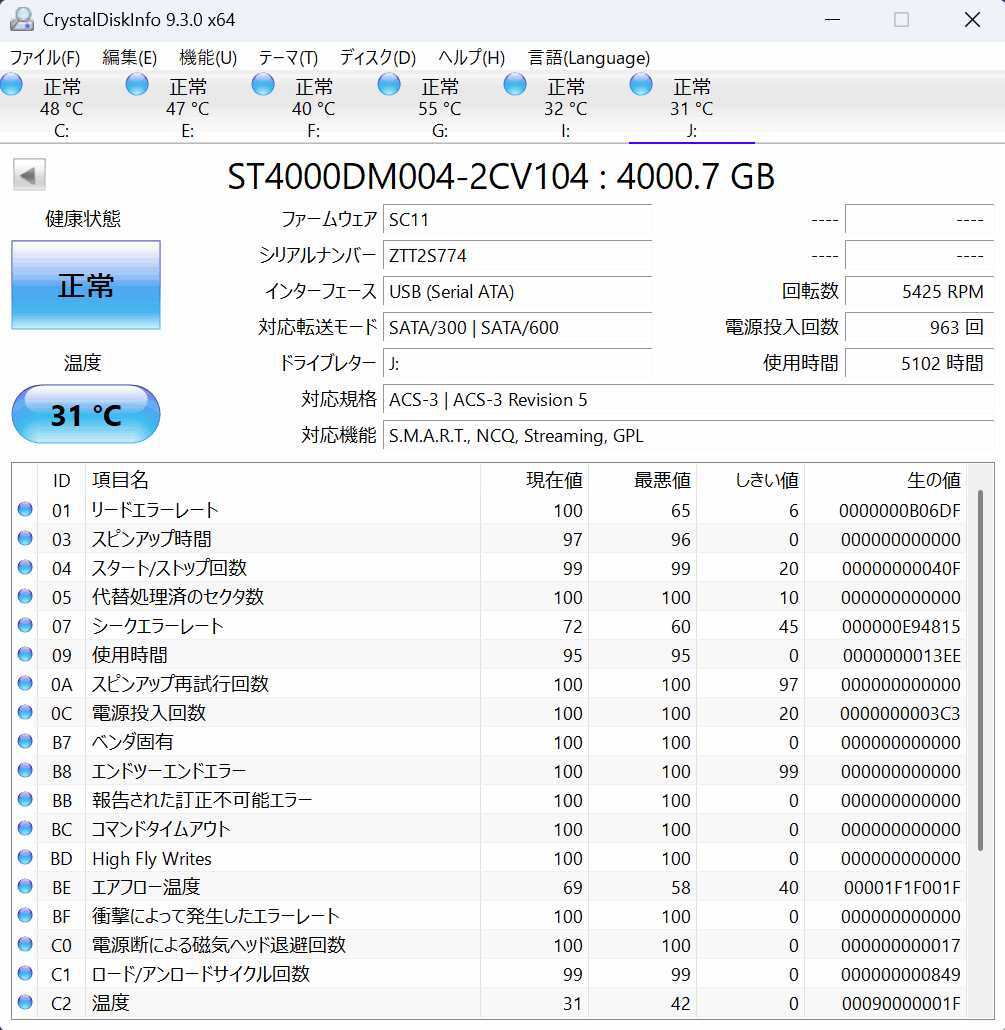Click the ID column header
1005x1030 pixels.
pos(61,480)
